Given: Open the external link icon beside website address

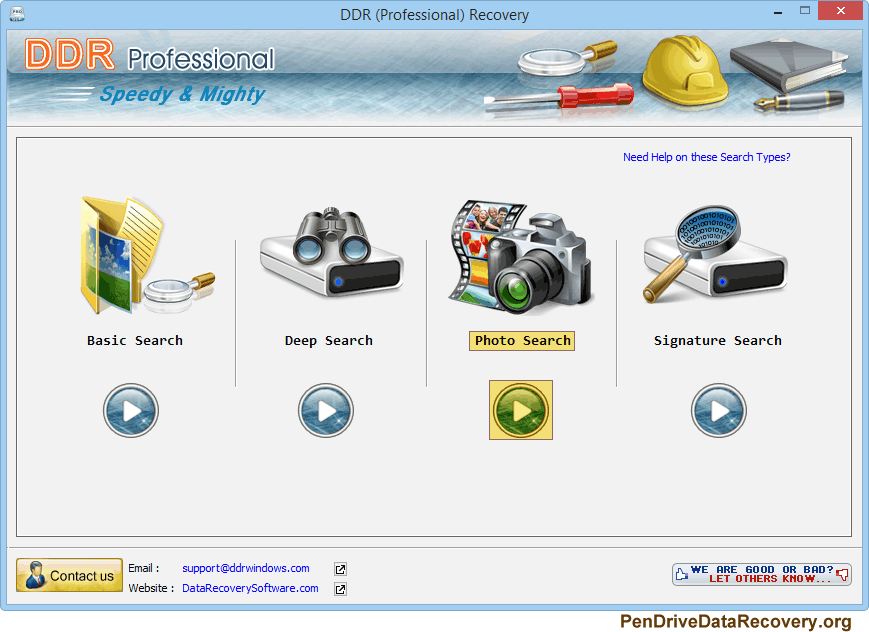Looking at the screenshot, I should click(x=339, y=588).
